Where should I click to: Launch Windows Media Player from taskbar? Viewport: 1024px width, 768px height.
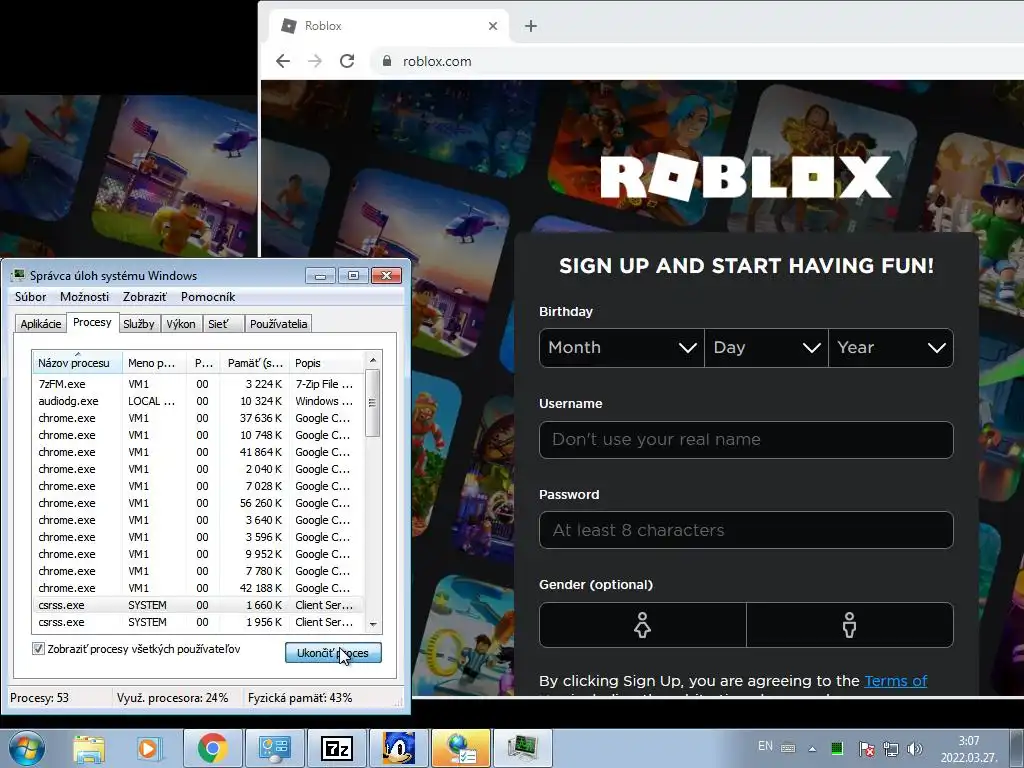click(148, 748)
